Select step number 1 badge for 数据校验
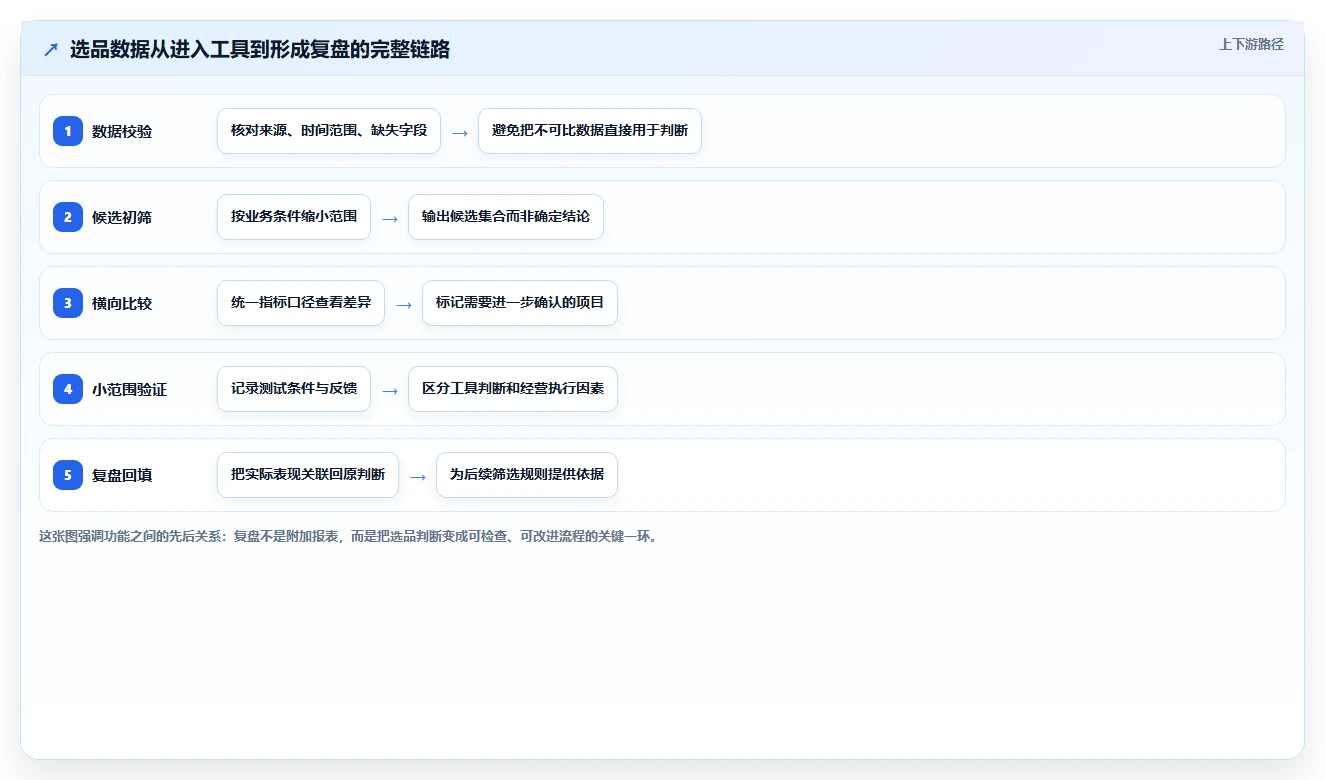1325x780 pixels. pyautogui.click(x=68, y=131)
